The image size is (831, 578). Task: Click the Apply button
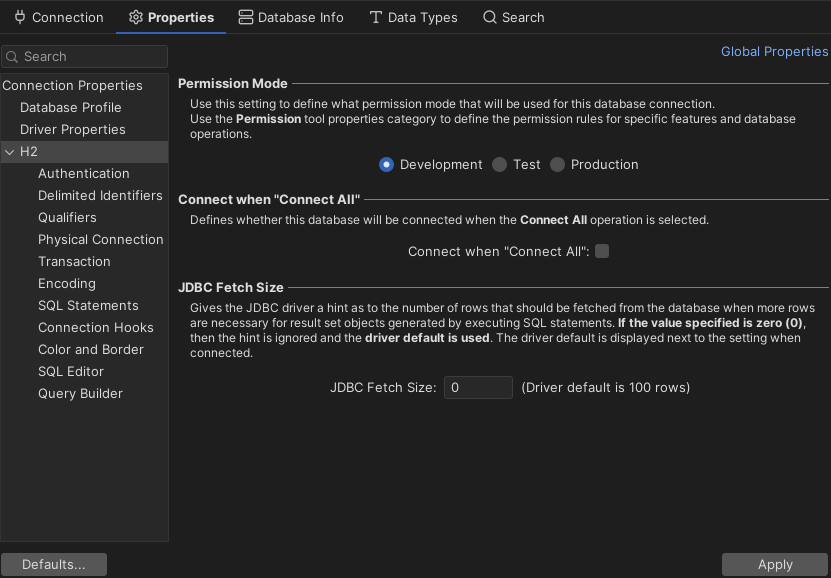[x=775, y=564]
